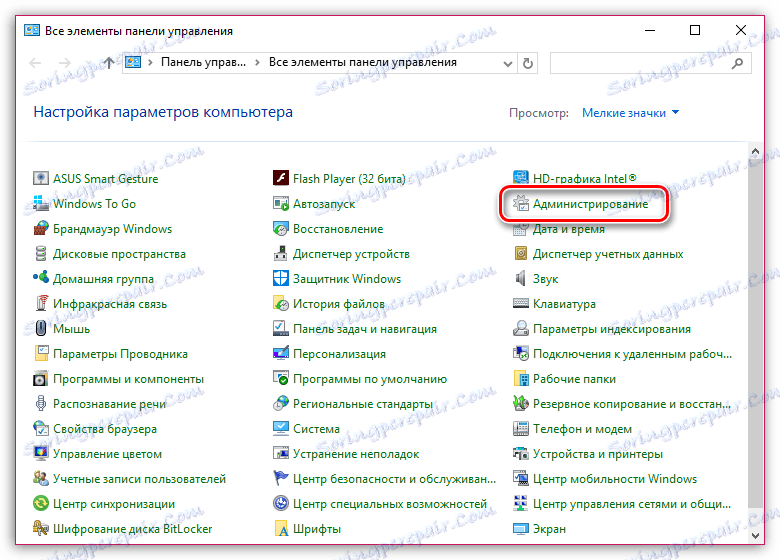The height and width of the screenshot is (560, 780).
Task: Open Управление цветом
Action: click(97, 454)
